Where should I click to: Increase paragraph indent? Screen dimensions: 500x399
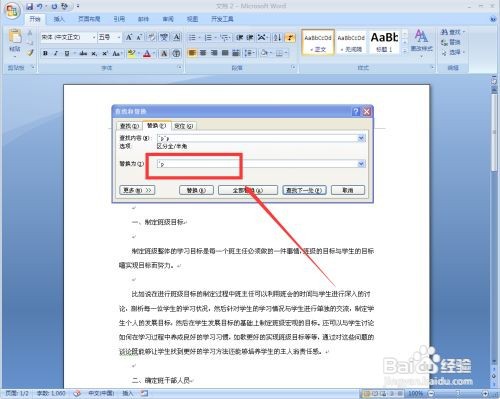click(x=250, y=37)
